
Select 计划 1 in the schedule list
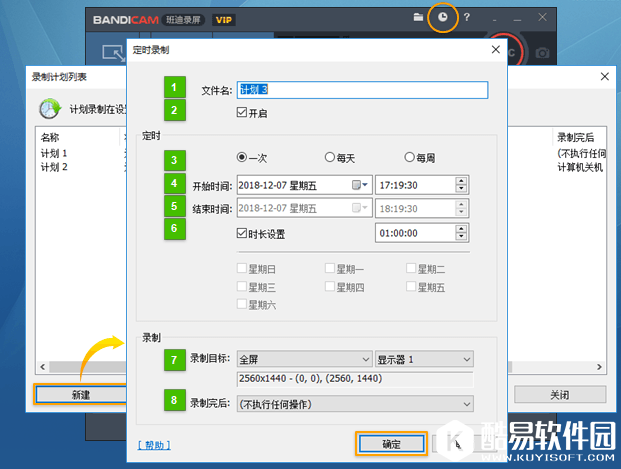pos(54,153)
